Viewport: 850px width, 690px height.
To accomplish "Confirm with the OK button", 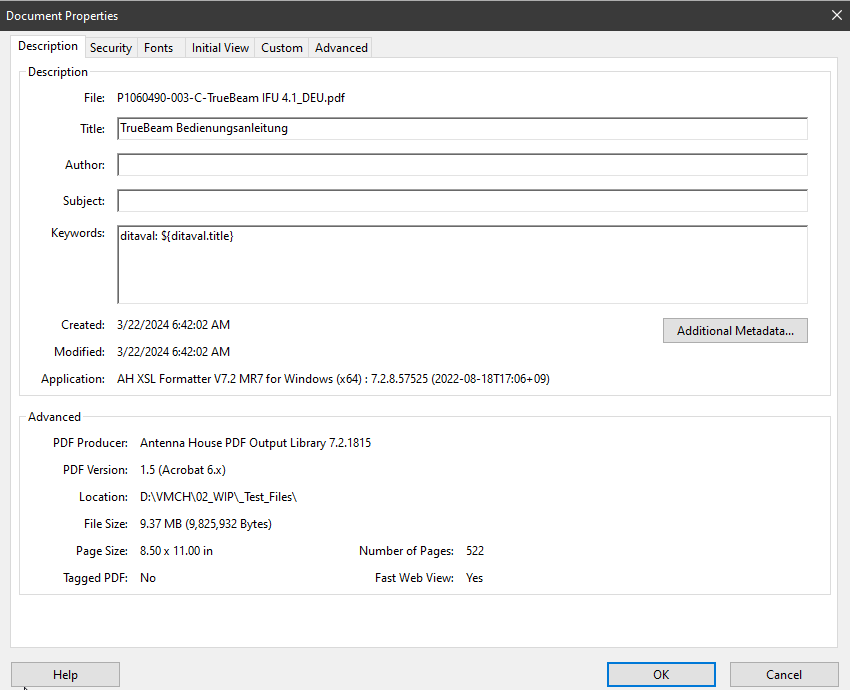I will click(x=661, y=675).
